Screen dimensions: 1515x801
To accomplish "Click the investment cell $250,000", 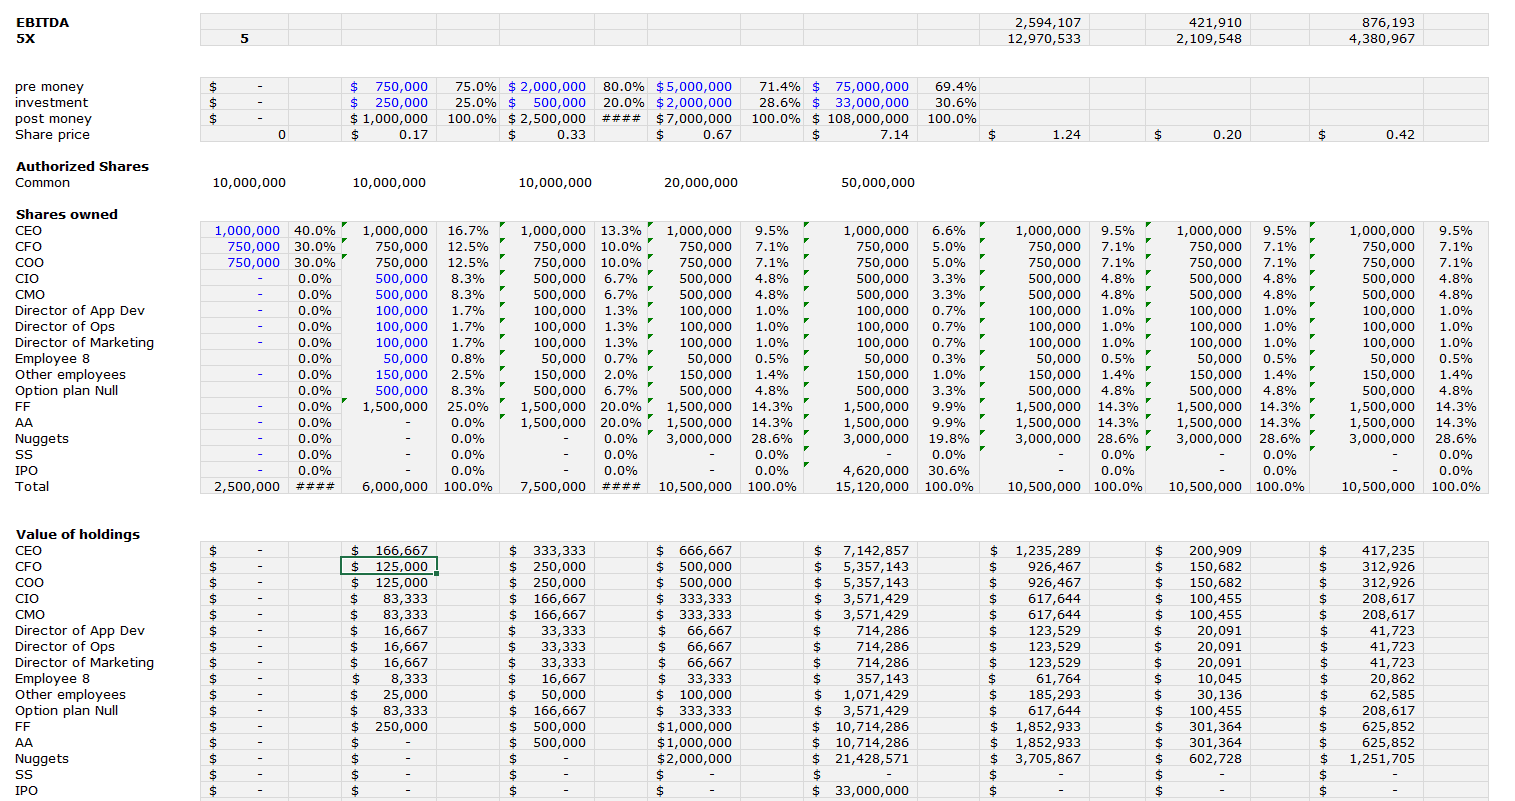I will [x=389, y=103].
